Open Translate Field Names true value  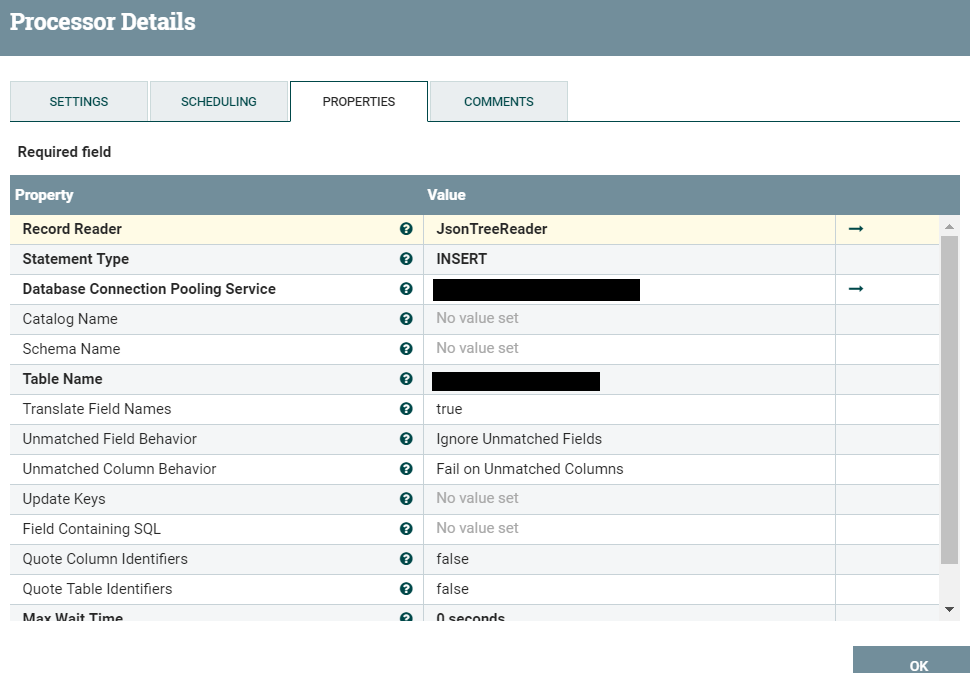628,409
